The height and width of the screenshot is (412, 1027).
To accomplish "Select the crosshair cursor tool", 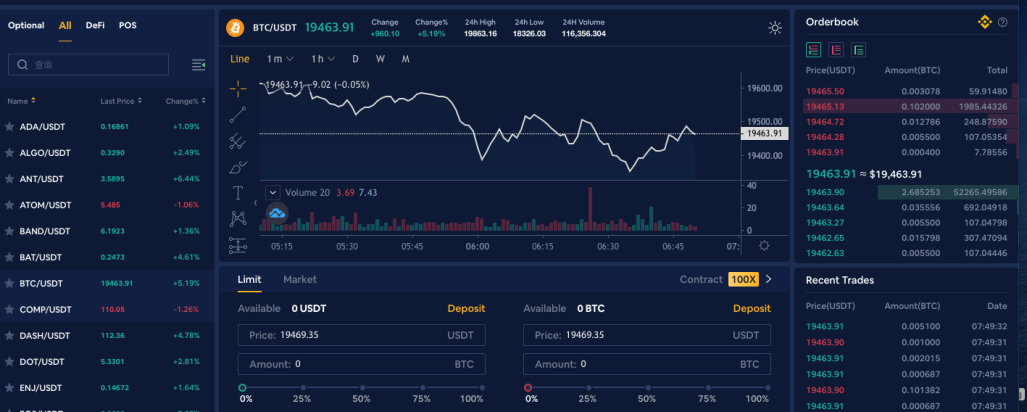I will [238, 88].
